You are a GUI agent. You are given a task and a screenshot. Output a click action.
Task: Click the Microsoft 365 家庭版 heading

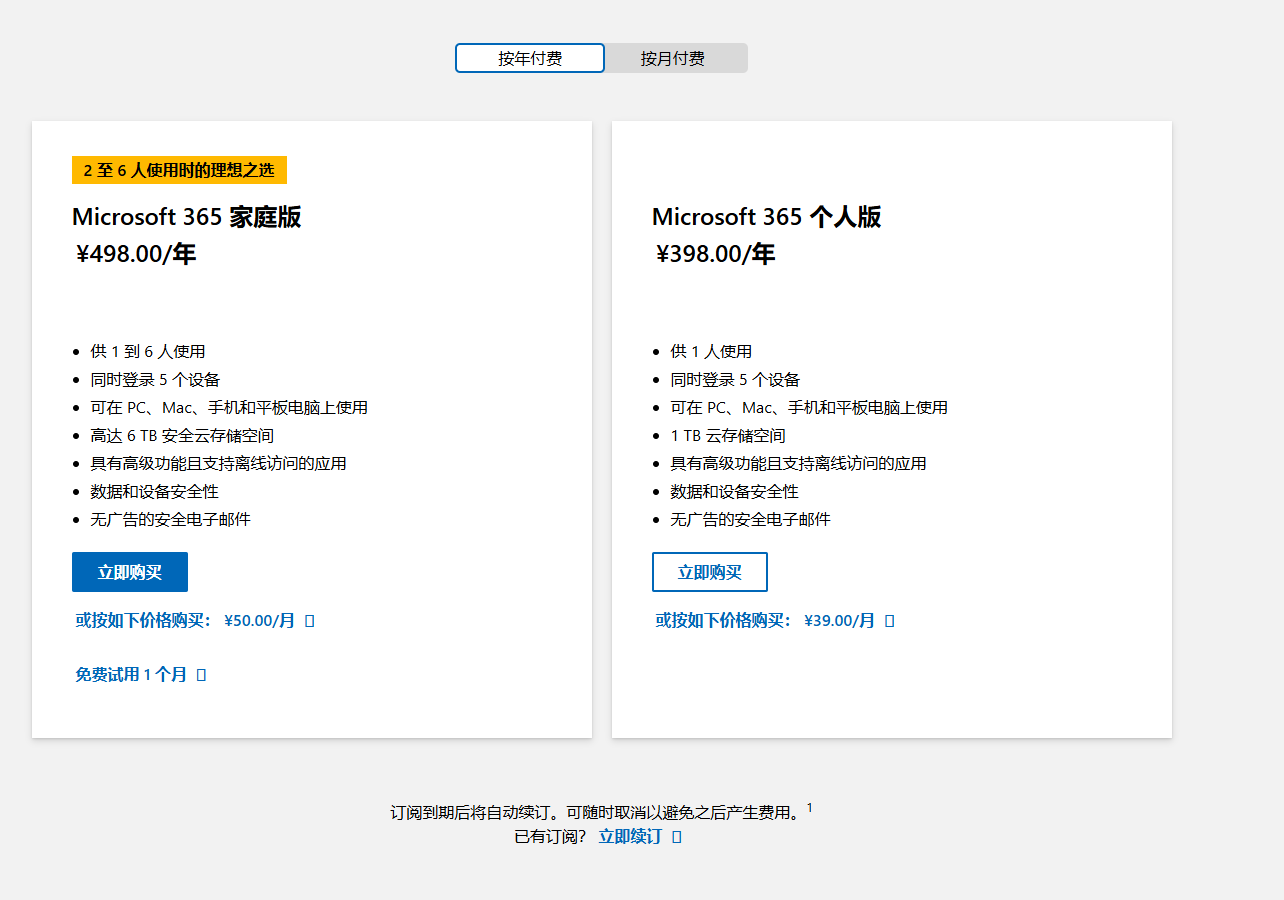186,217
